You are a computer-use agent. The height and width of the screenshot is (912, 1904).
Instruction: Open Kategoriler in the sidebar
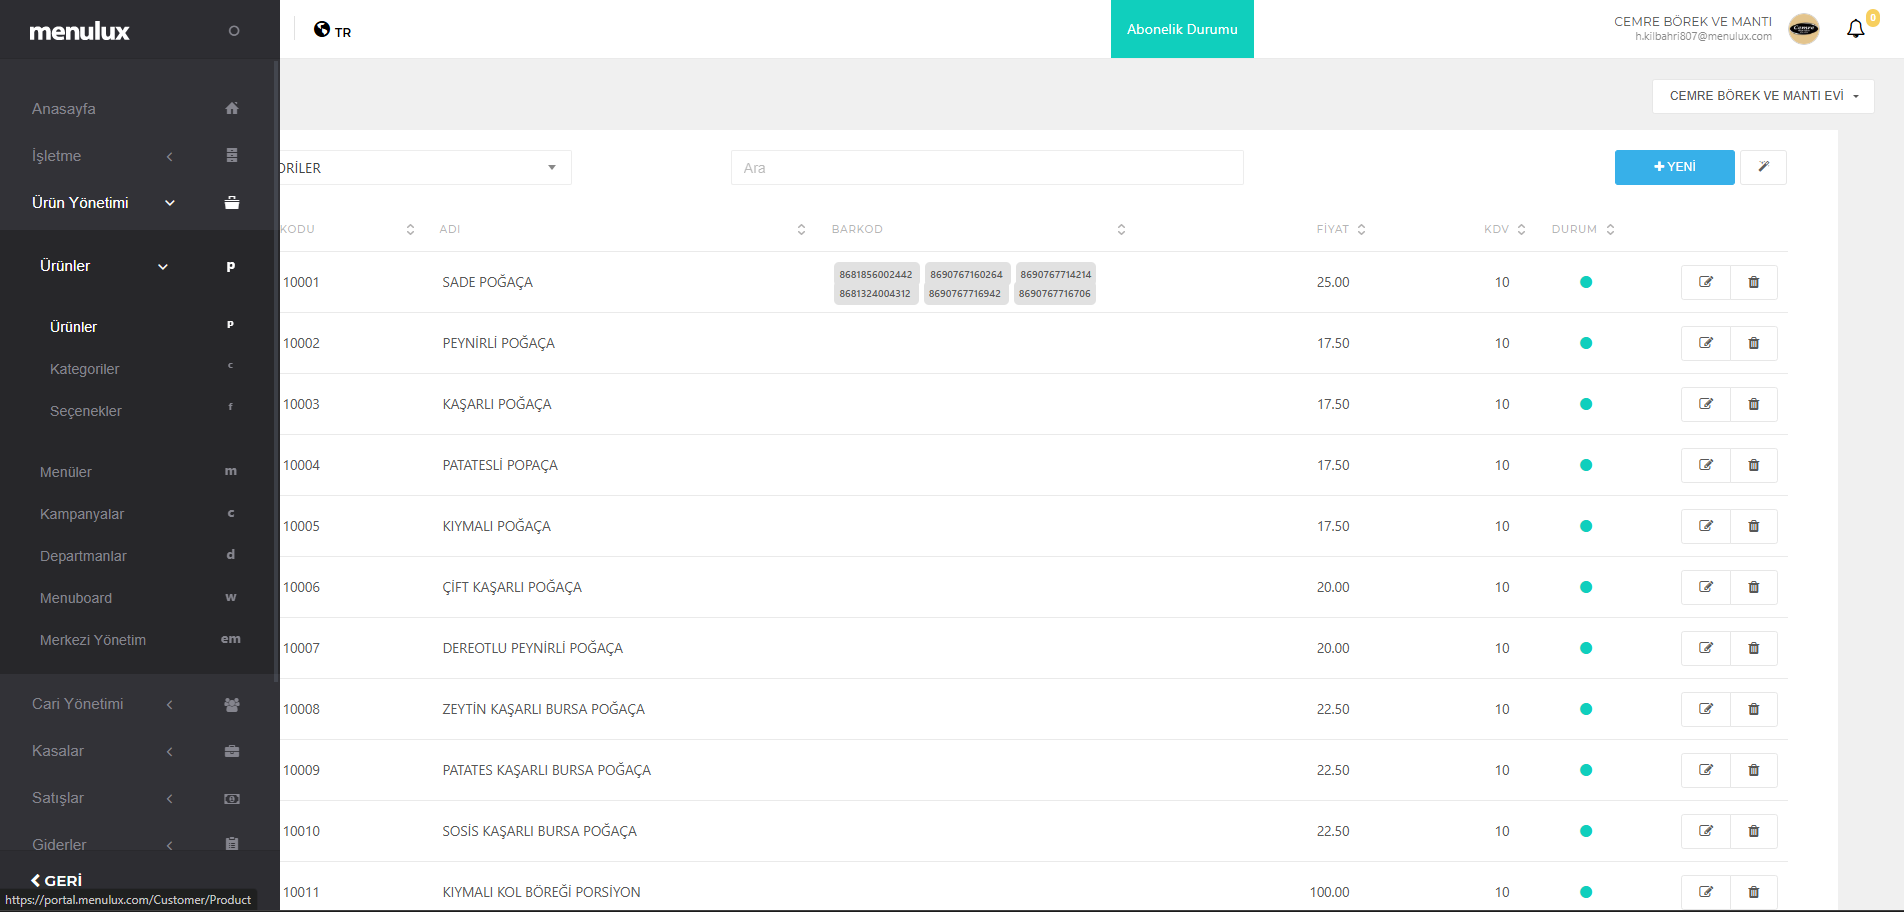point(85,369)
